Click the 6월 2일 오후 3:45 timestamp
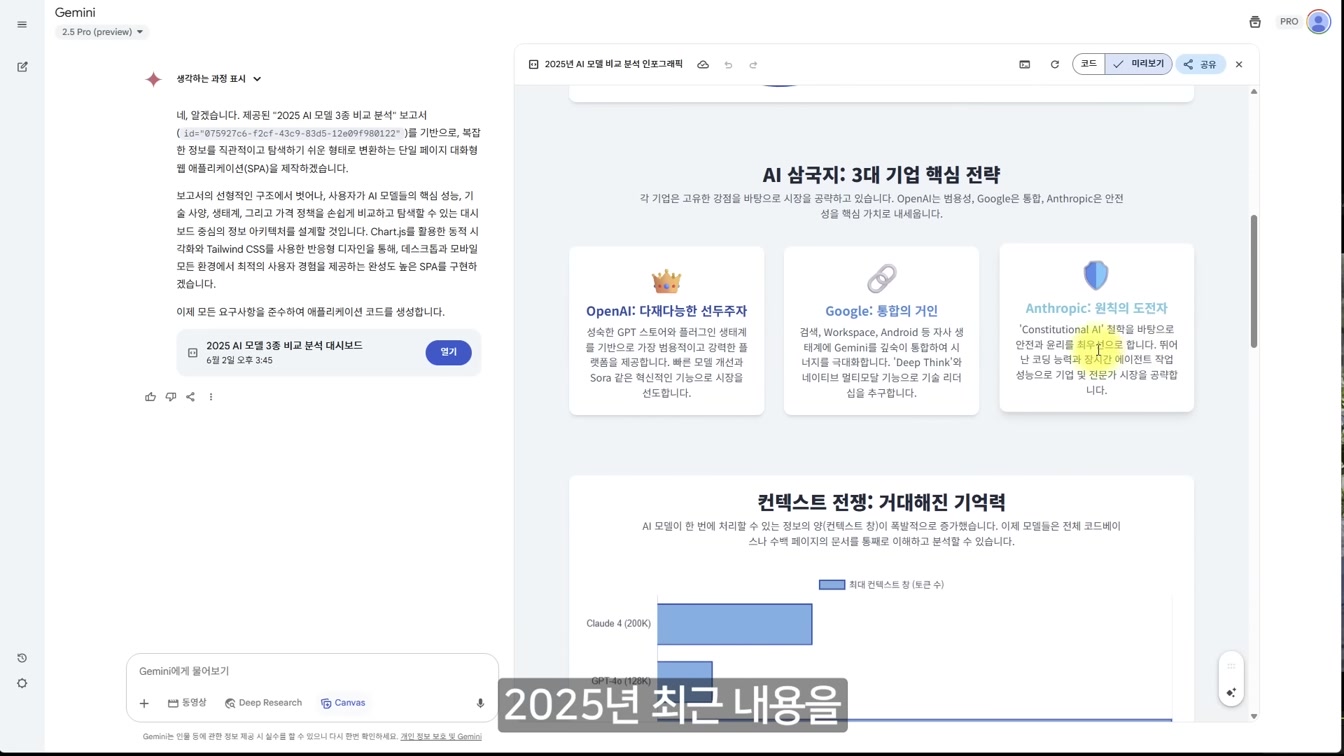 (x=239, y=360)
